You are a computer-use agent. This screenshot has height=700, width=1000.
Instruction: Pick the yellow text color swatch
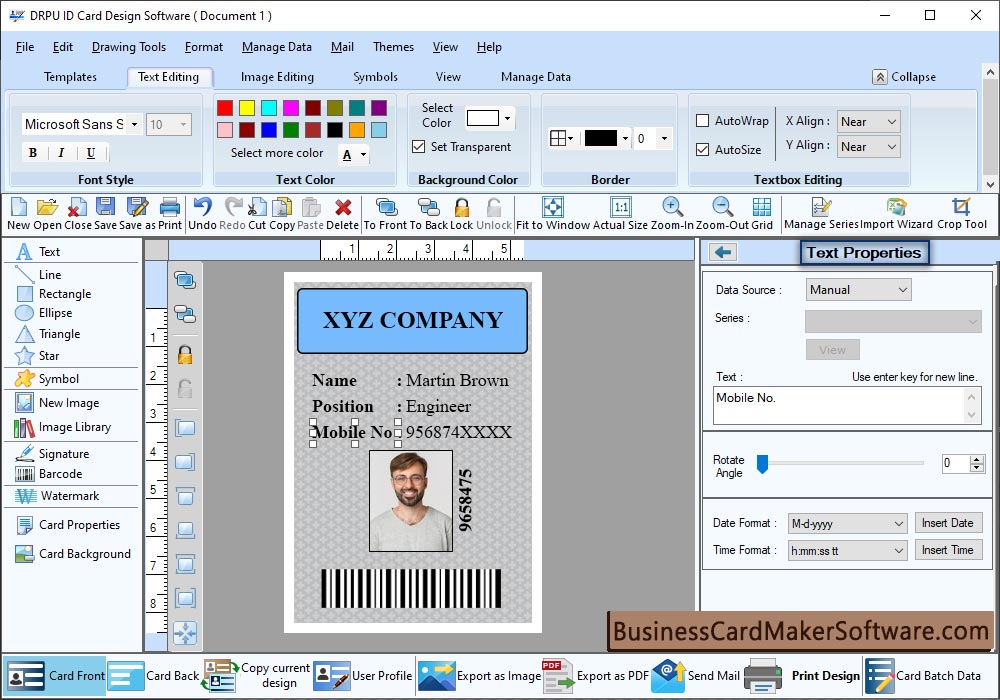pyautogui.click(x=247, y=108)
